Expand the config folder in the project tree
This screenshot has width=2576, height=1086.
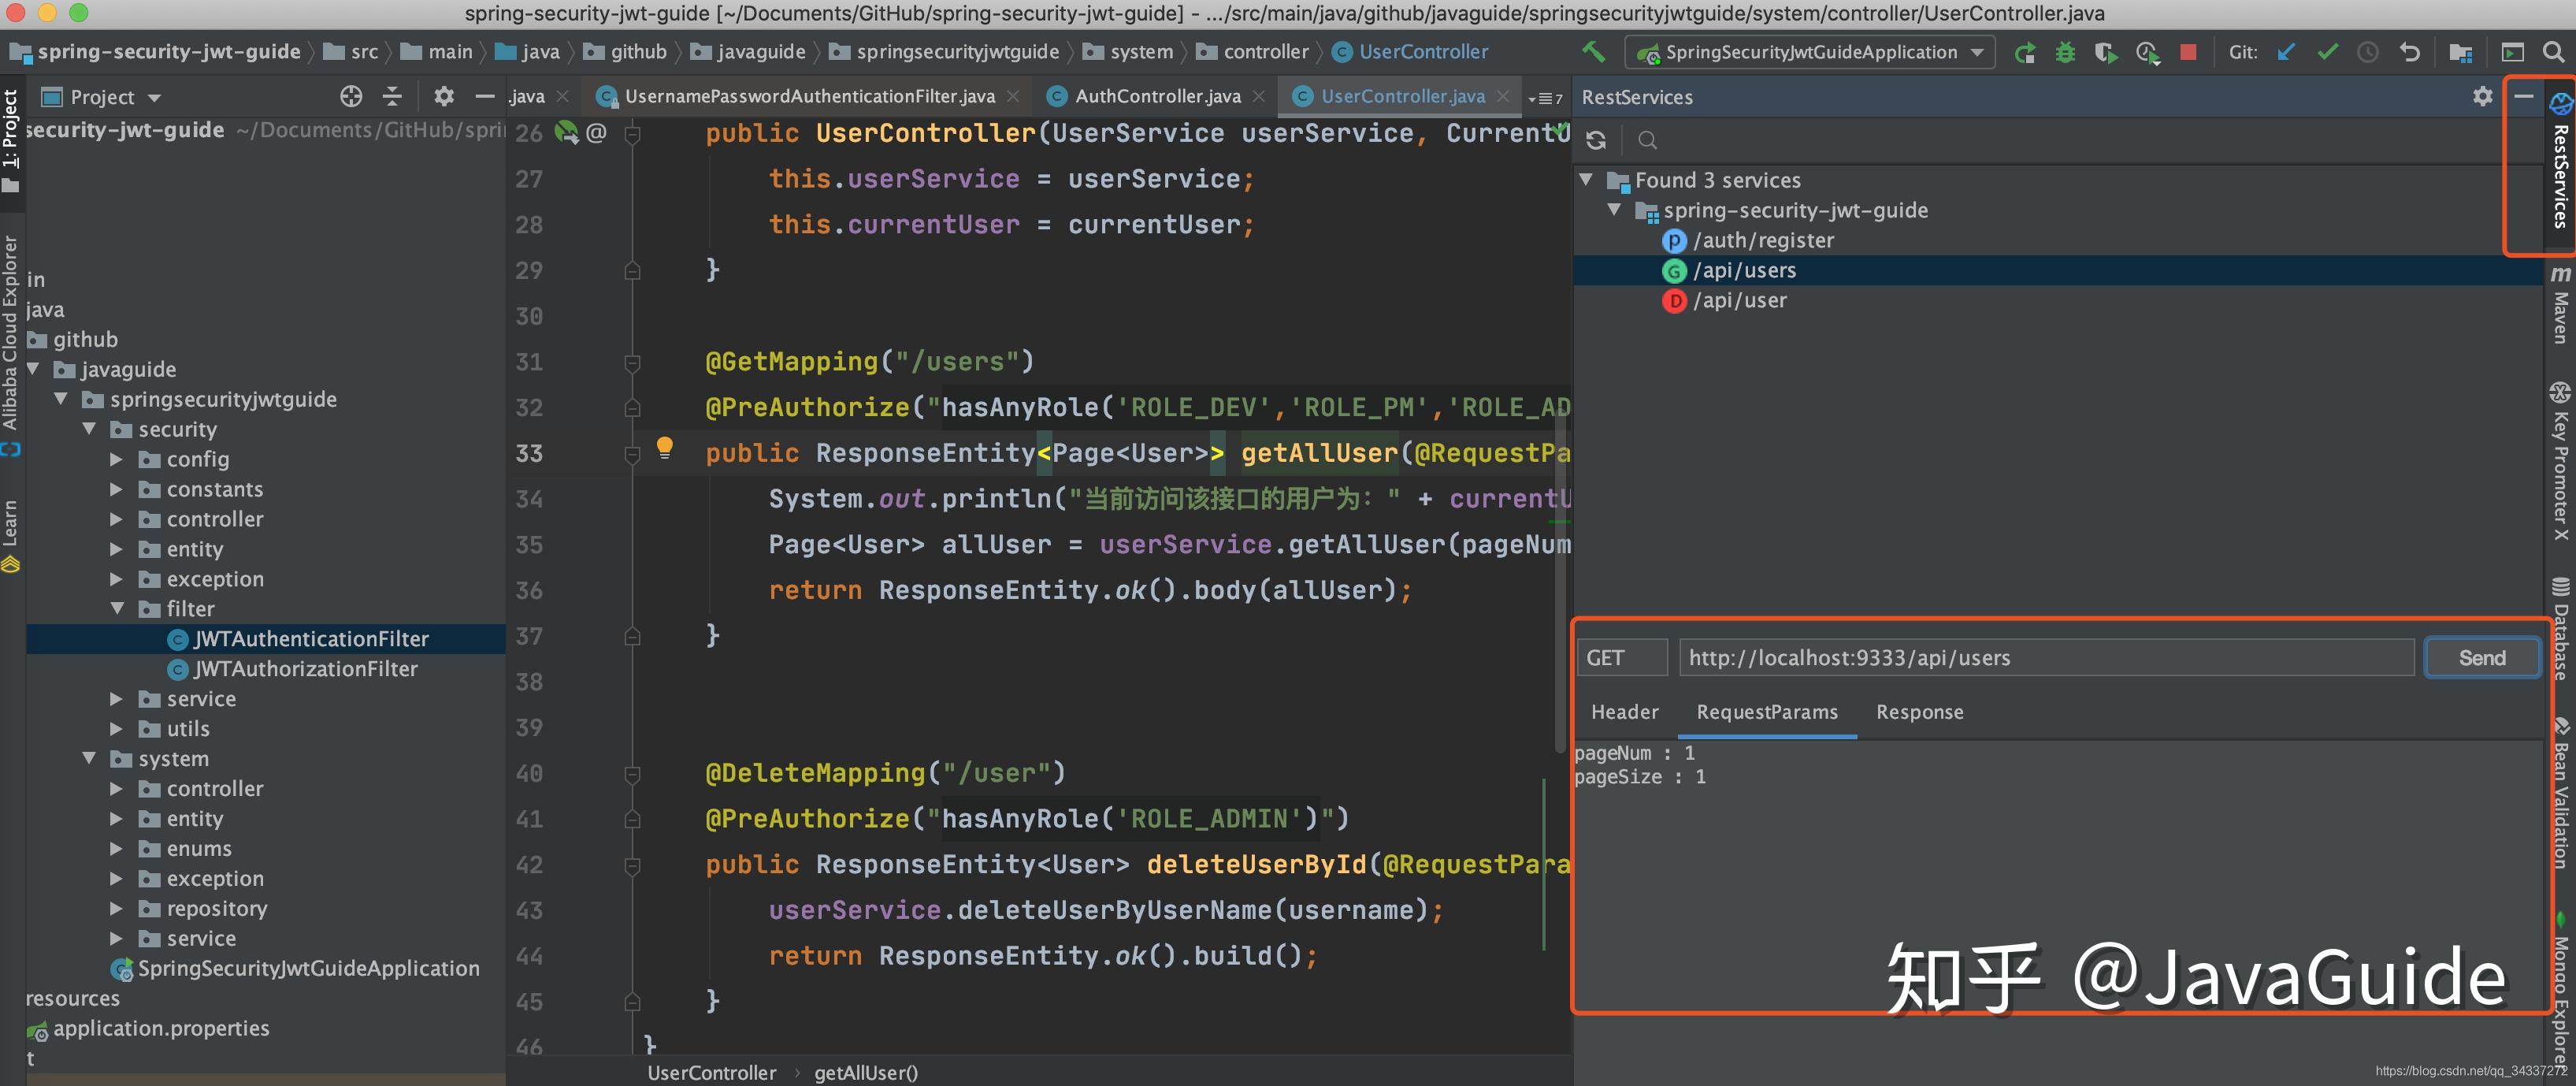tap(117, 459)
